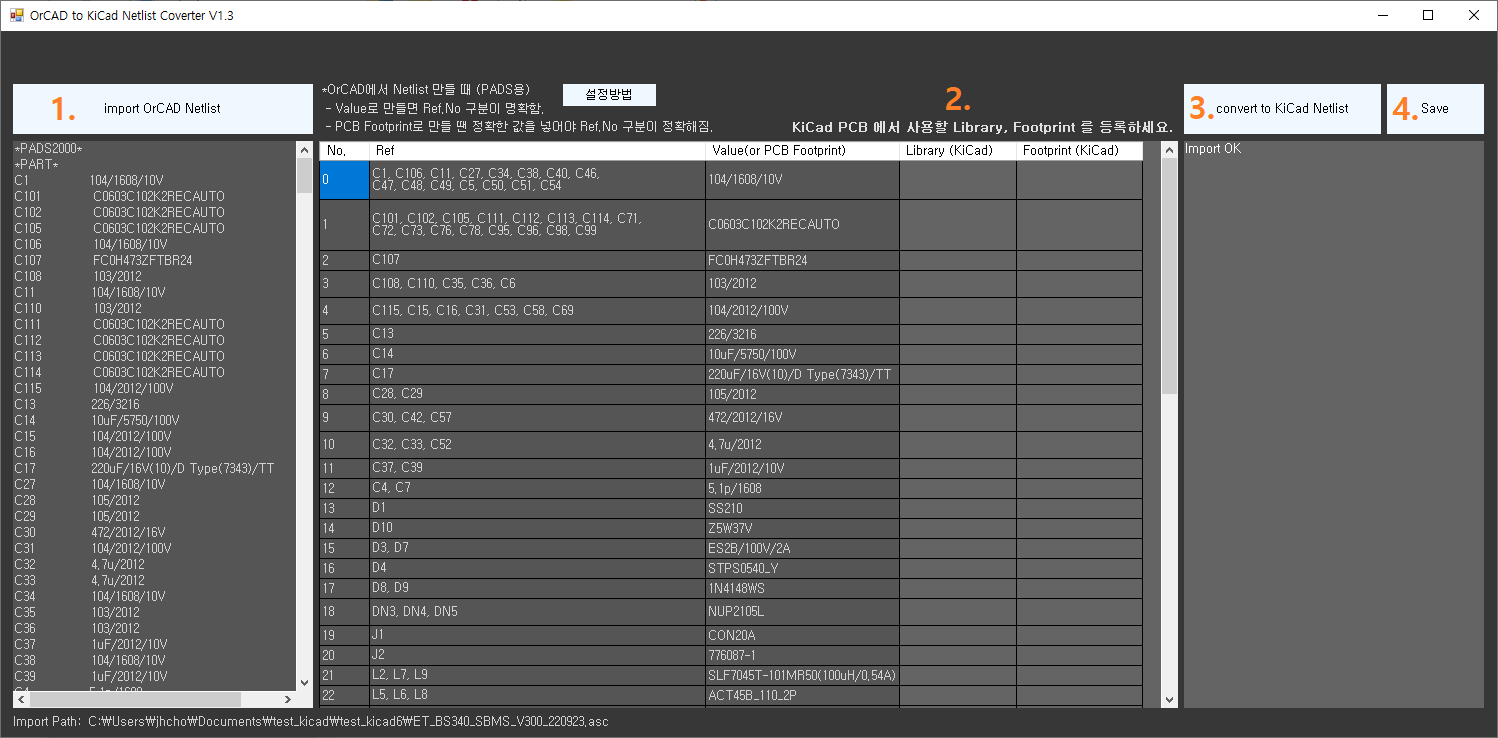Click the Save button

pyautogui.click(x=1435, y=109)
